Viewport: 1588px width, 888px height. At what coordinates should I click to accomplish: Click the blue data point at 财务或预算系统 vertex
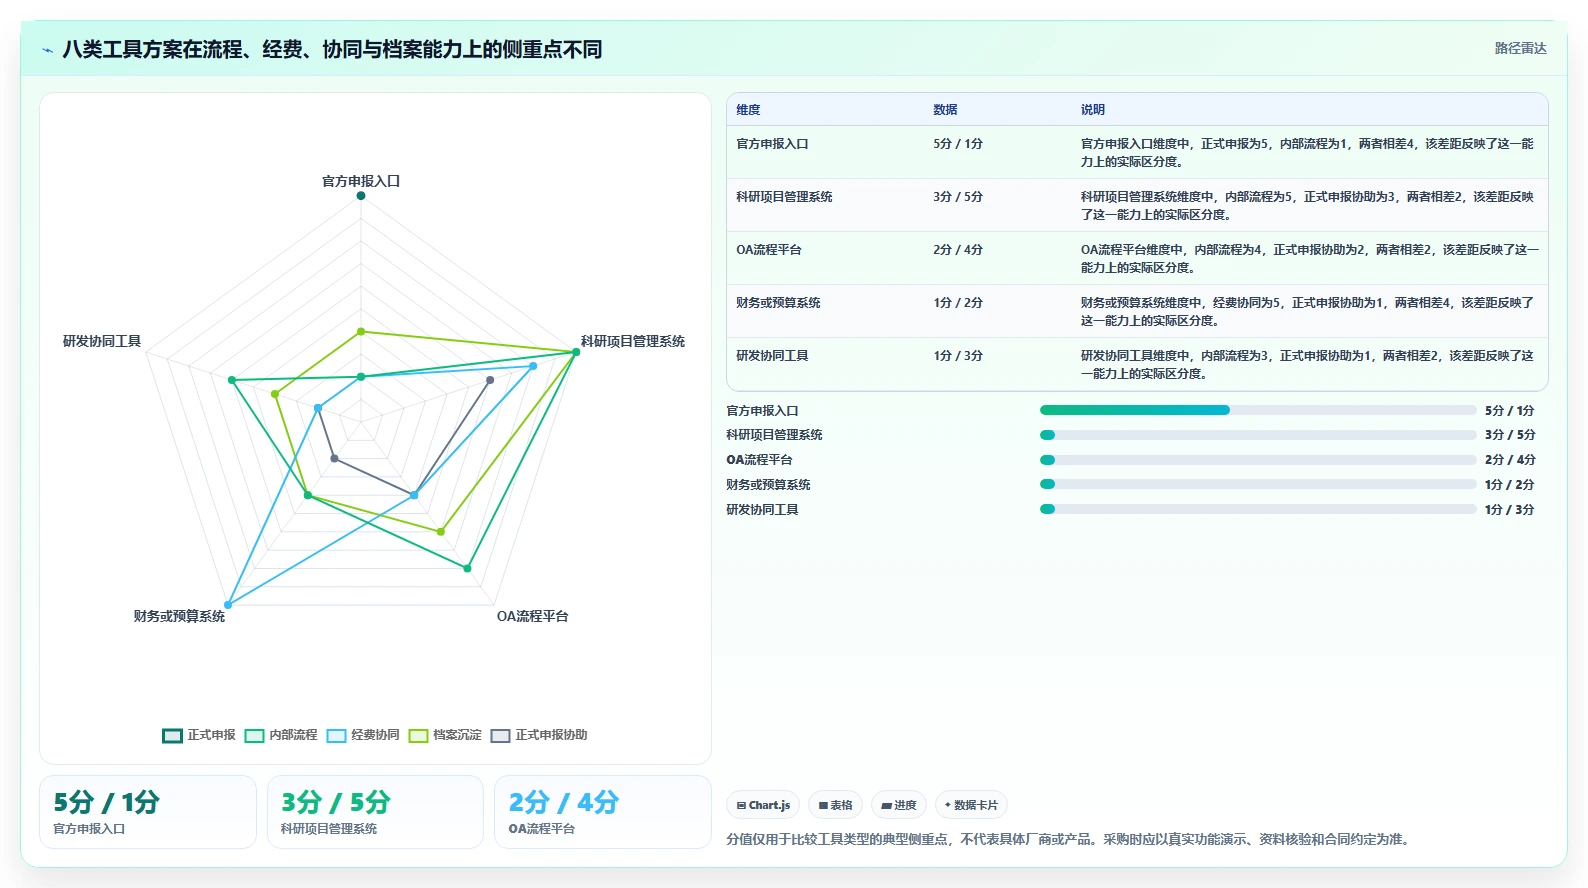[229, 605]
